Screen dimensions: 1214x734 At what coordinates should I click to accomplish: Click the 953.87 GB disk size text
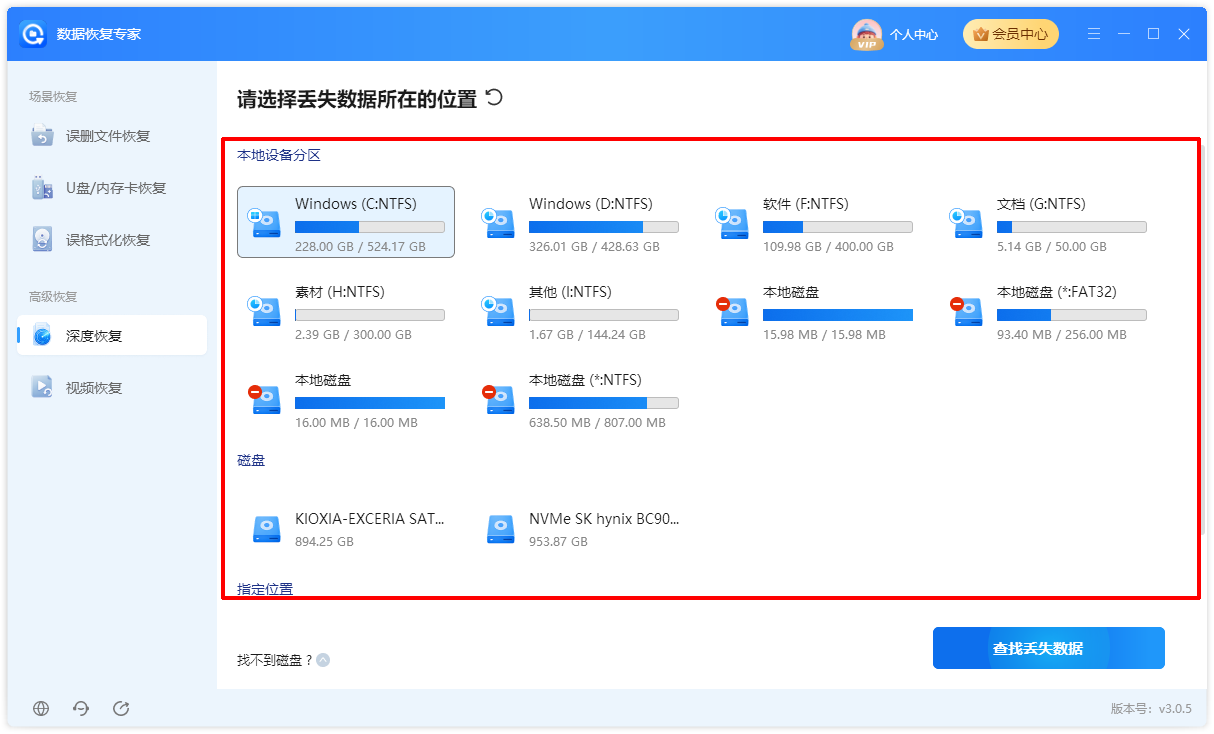pos(558,542)
